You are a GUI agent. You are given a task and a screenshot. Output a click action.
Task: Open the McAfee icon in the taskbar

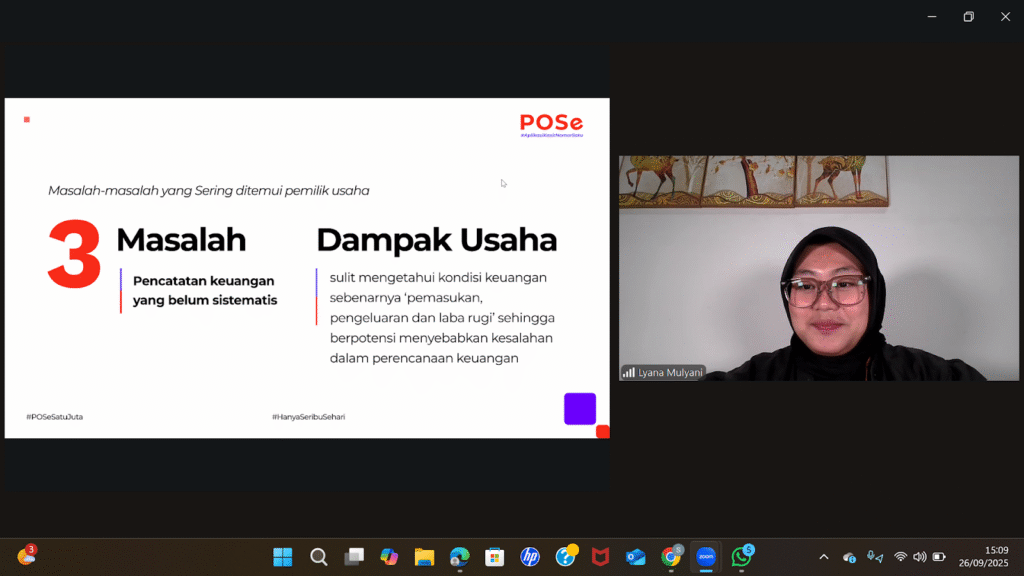tap(600, 557)
